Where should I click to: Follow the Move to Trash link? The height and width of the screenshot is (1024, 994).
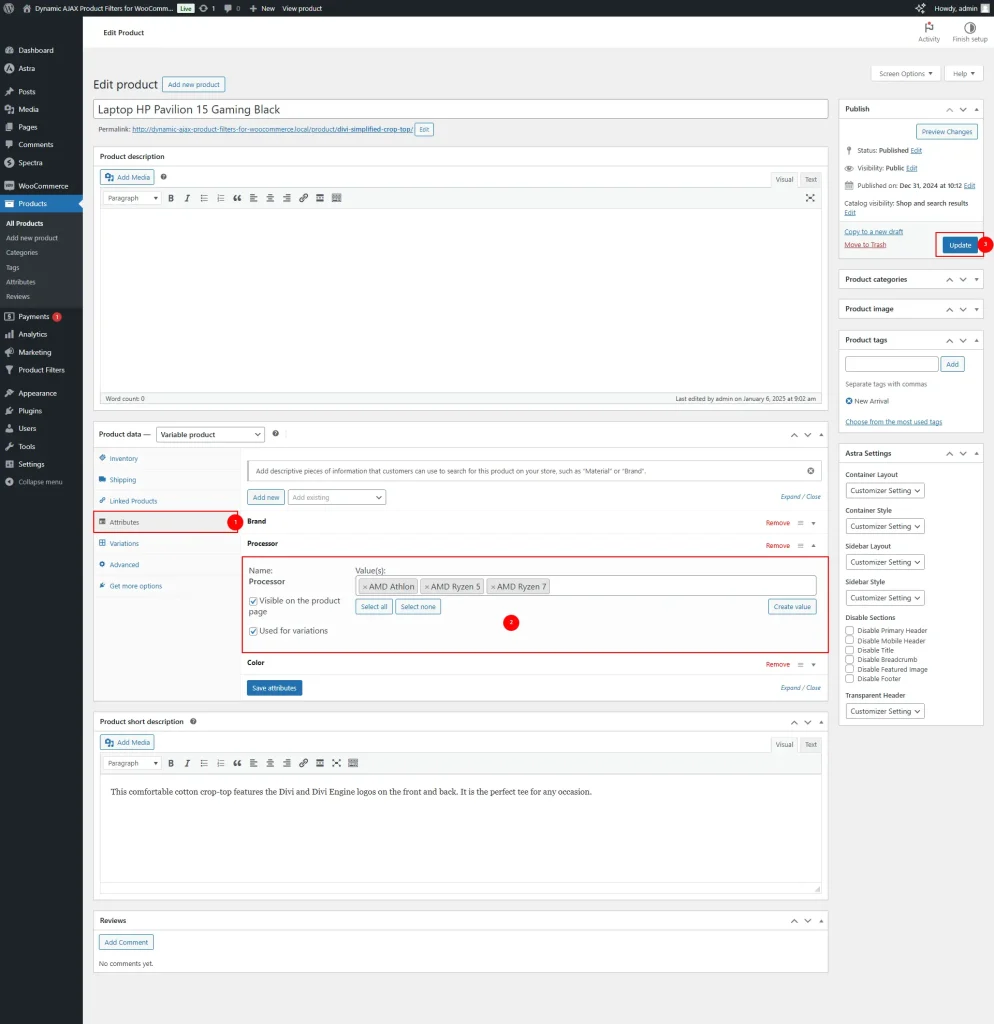[x=865, y=245]
